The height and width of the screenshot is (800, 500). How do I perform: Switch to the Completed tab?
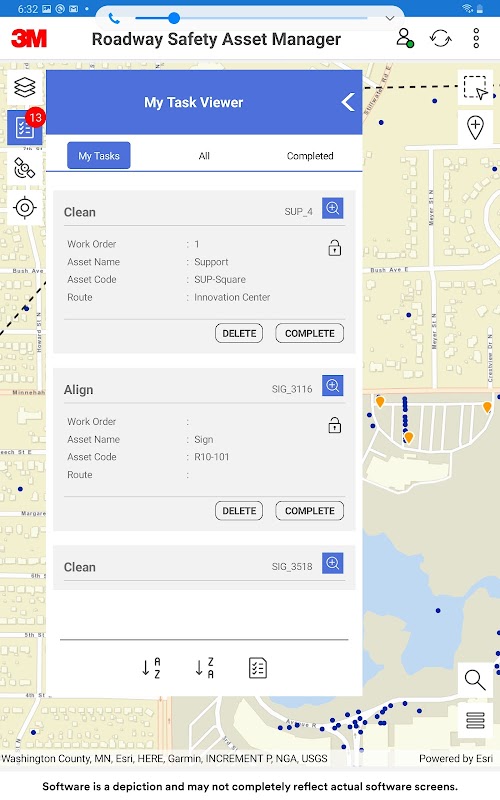tap(310, 156)
